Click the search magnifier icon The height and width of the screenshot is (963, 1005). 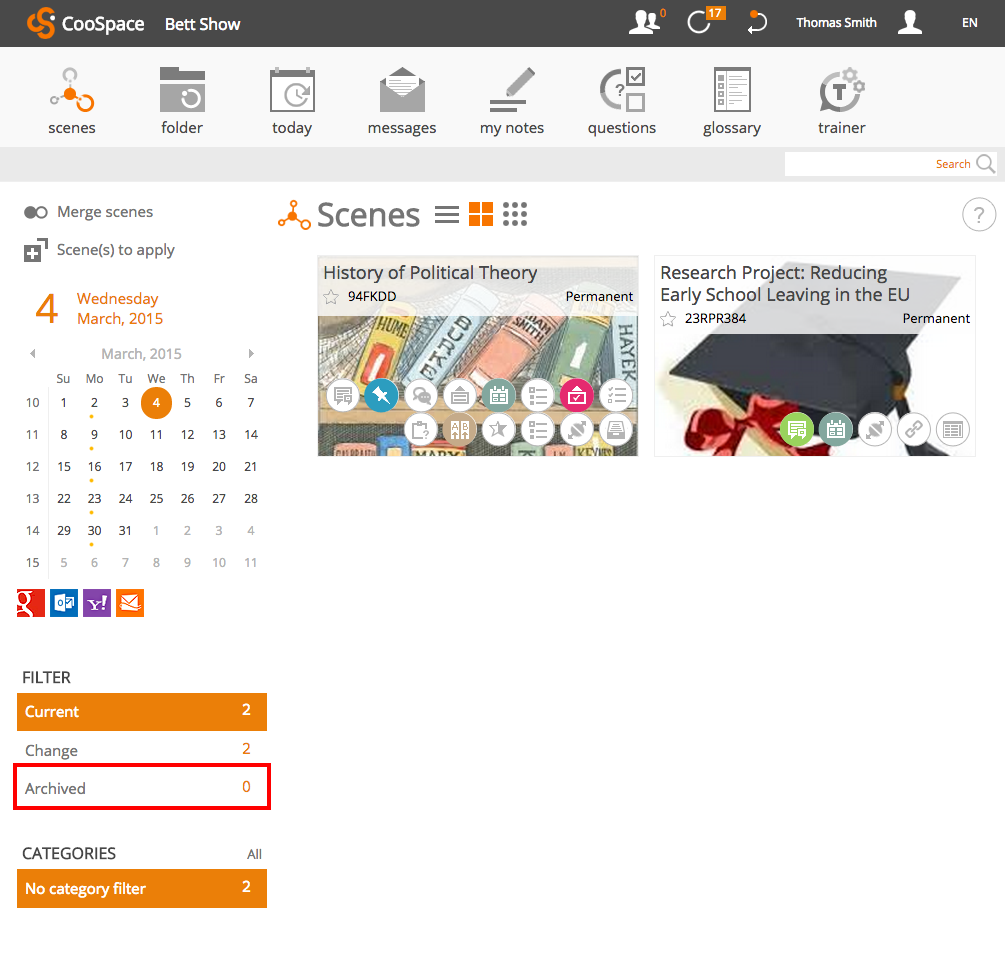tap(986, 163)
